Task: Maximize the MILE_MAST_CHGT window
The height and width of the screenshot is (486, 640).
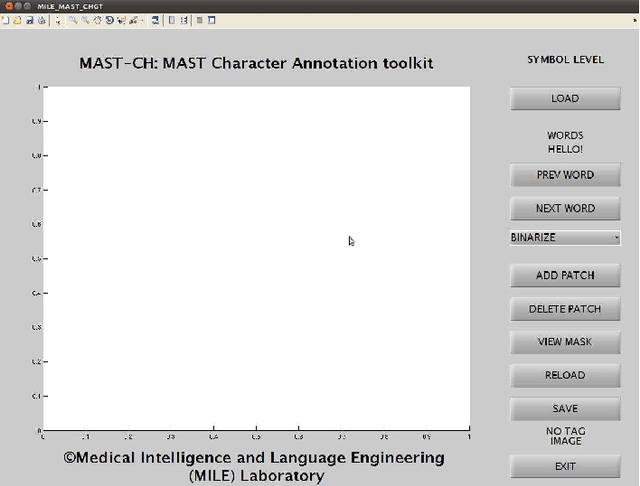Action: (x=27, y=6)
